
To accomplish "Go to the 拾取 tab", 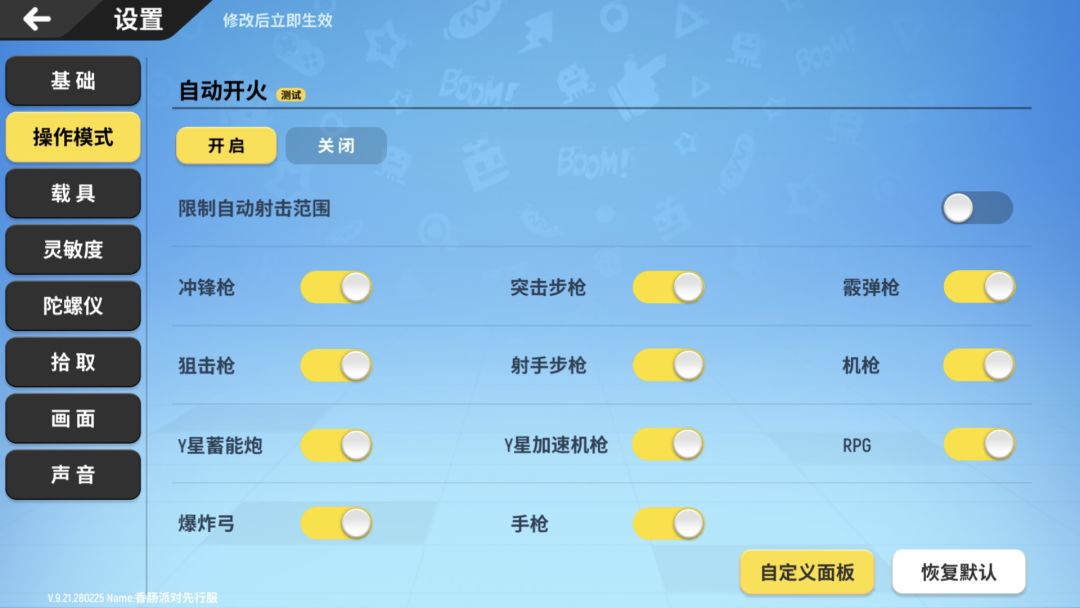I will [x=73, y=362].
